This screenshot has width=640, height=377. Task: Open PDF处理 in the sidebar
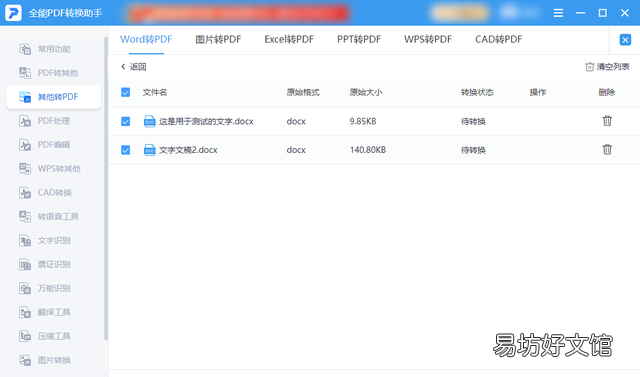pyautogui.click(x=45, y=121)
